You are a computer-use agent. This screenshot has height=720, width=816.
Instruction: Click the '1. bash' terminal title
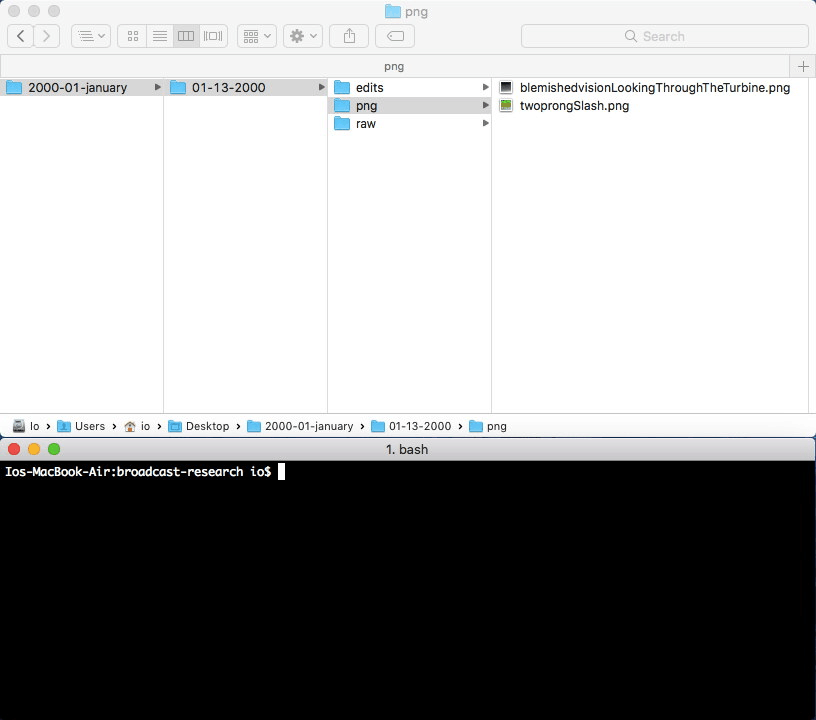tap(407, 449)
